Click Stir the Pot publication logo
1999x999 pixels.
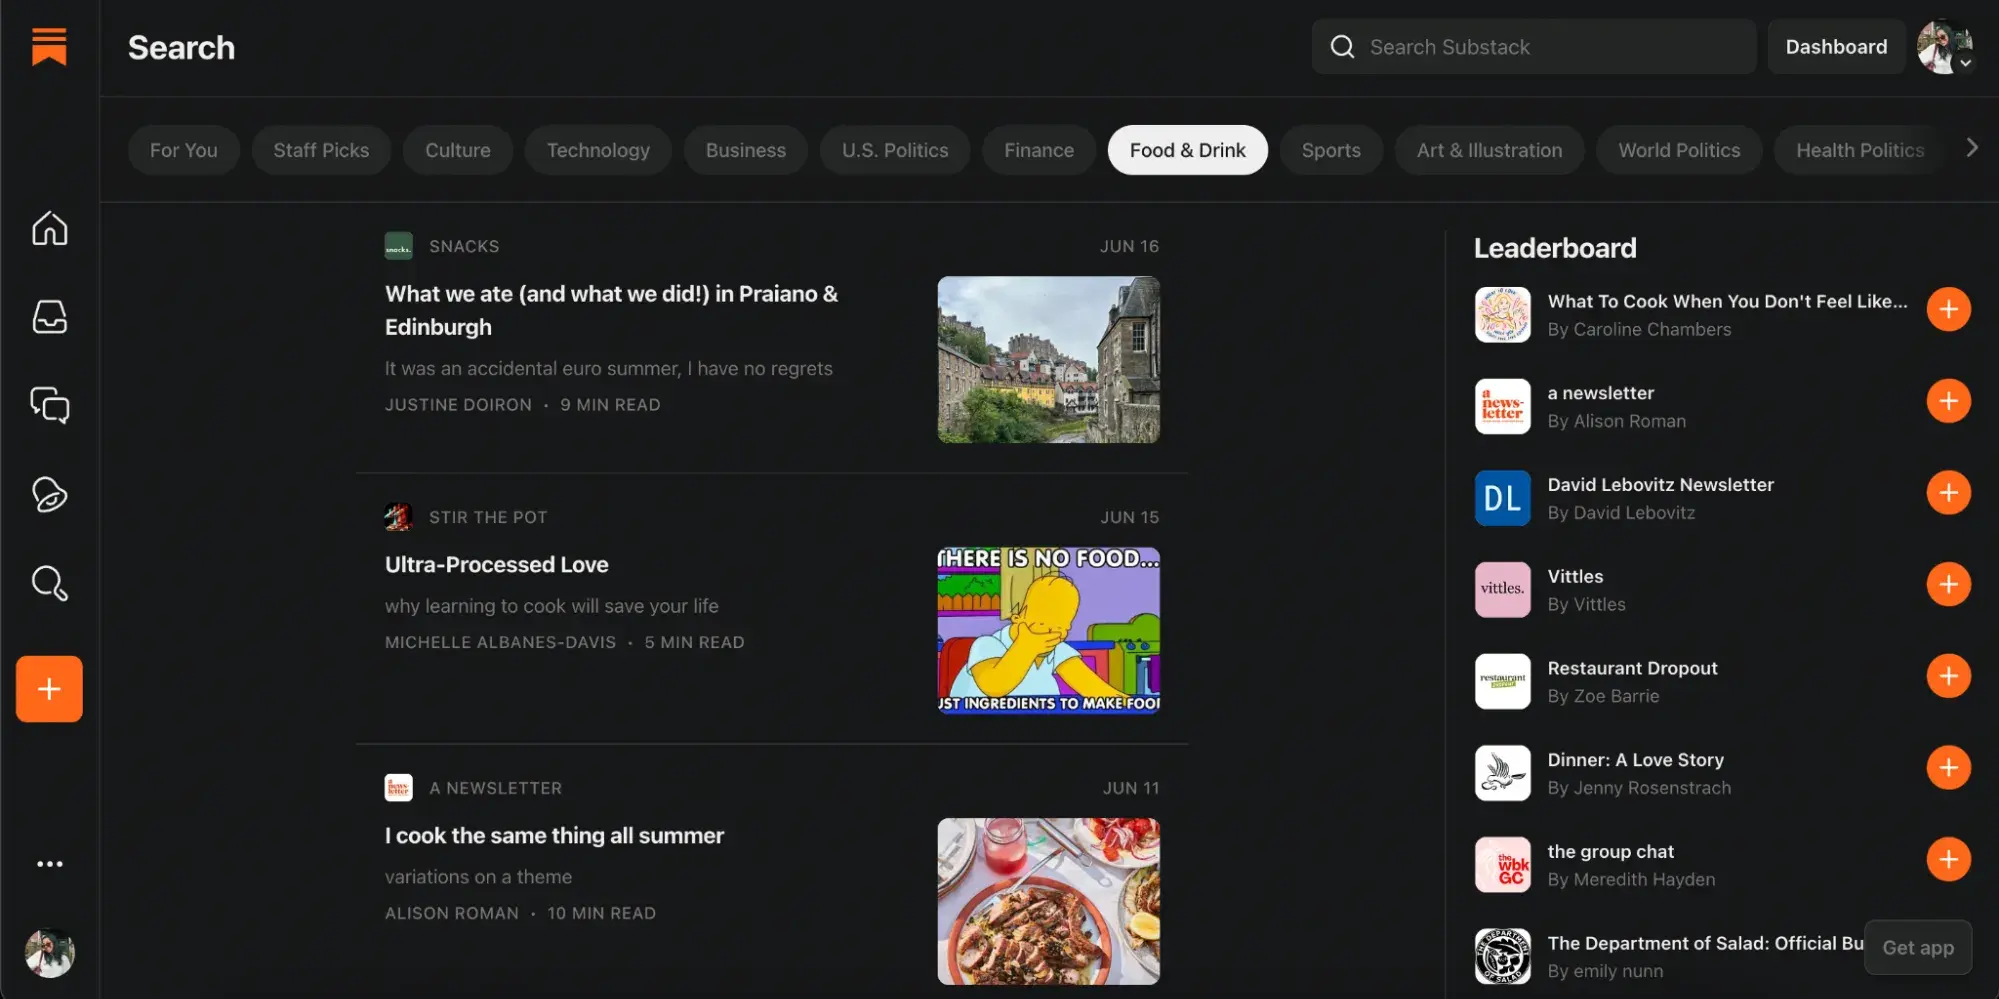click(398, 517)
